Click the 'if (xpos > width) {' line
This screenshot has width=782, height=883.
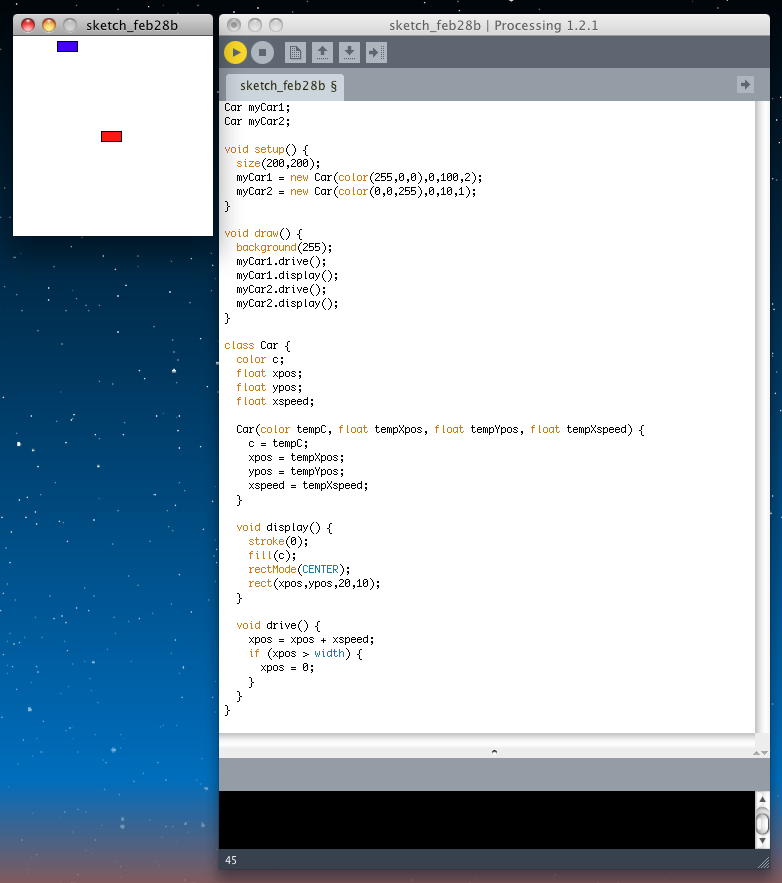coord(305,654)
